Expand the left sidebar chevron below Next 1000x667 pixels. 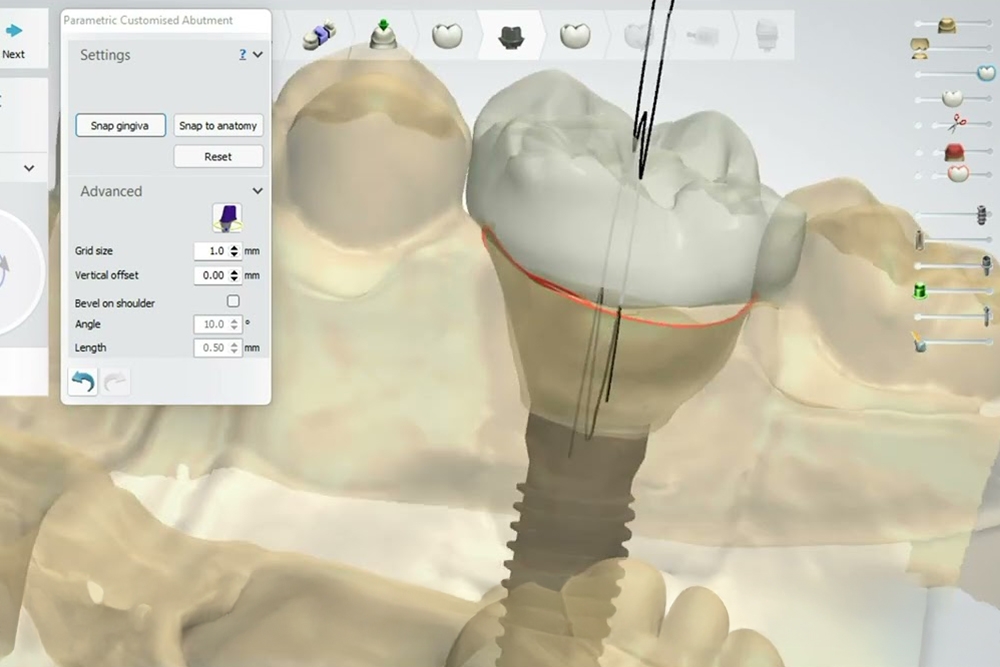29,168
